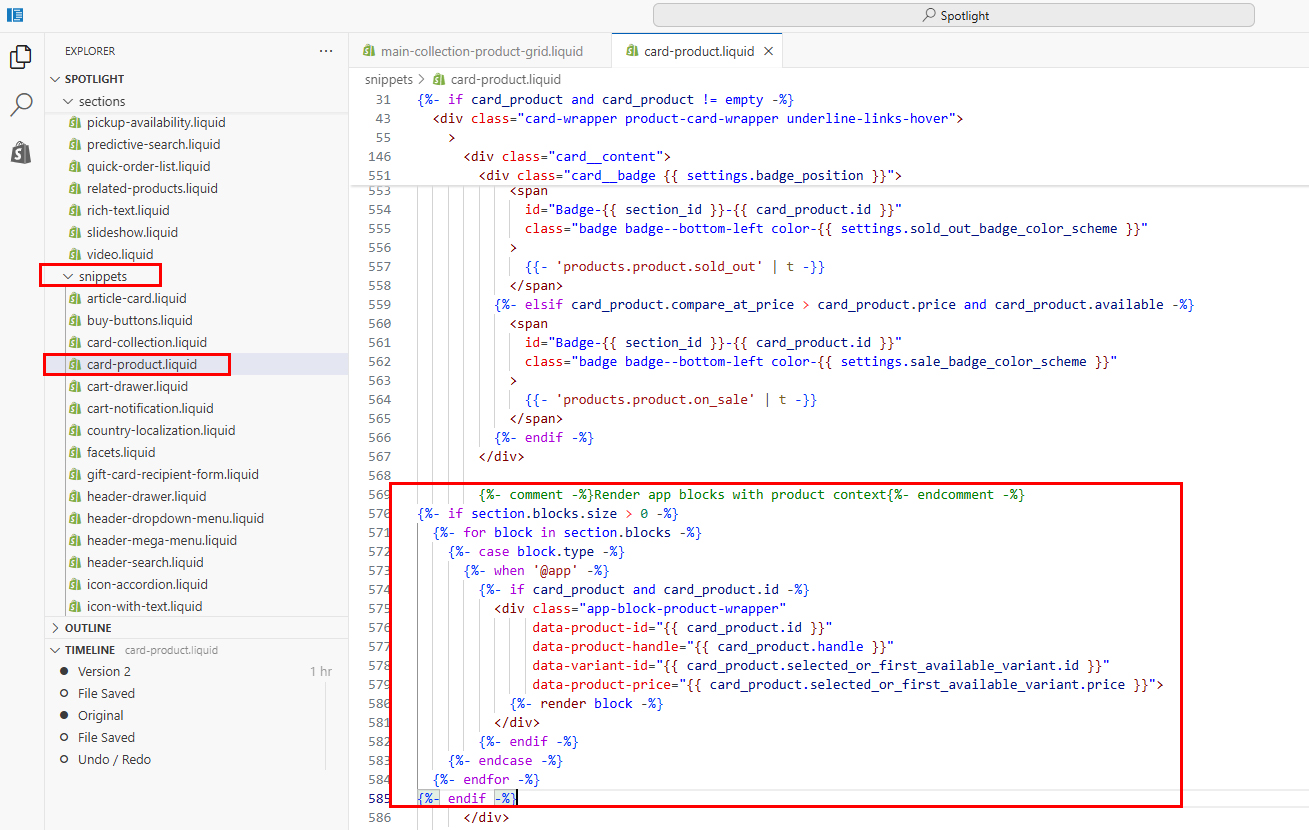Select the Version 2 timeline entry
Viewport: 1309px width, 830px height.
(104, 672)
